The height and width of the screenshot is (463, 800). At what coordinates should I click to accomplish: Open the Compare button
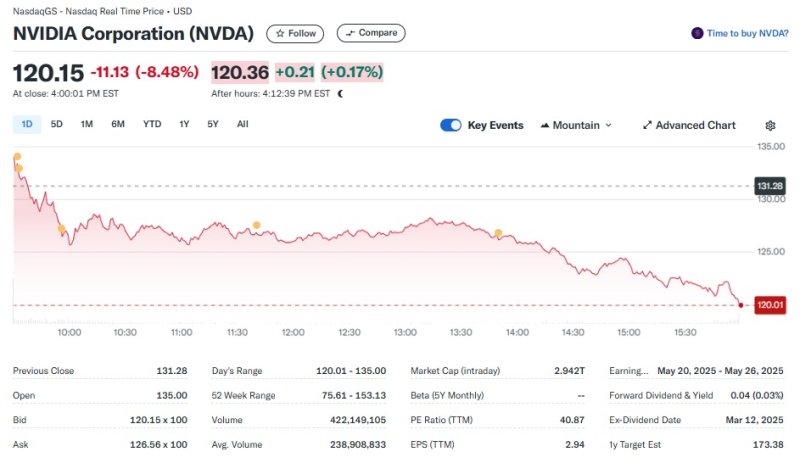371,33
